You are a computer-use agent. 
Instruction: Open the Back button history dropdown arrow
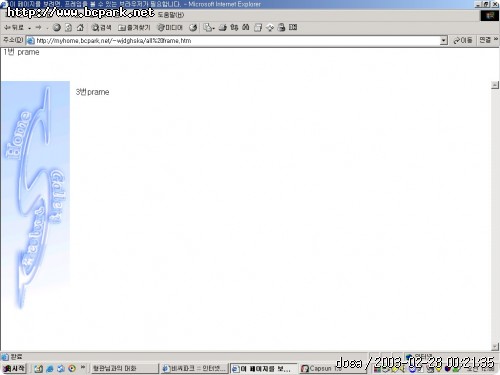click(x=29, y=28)
